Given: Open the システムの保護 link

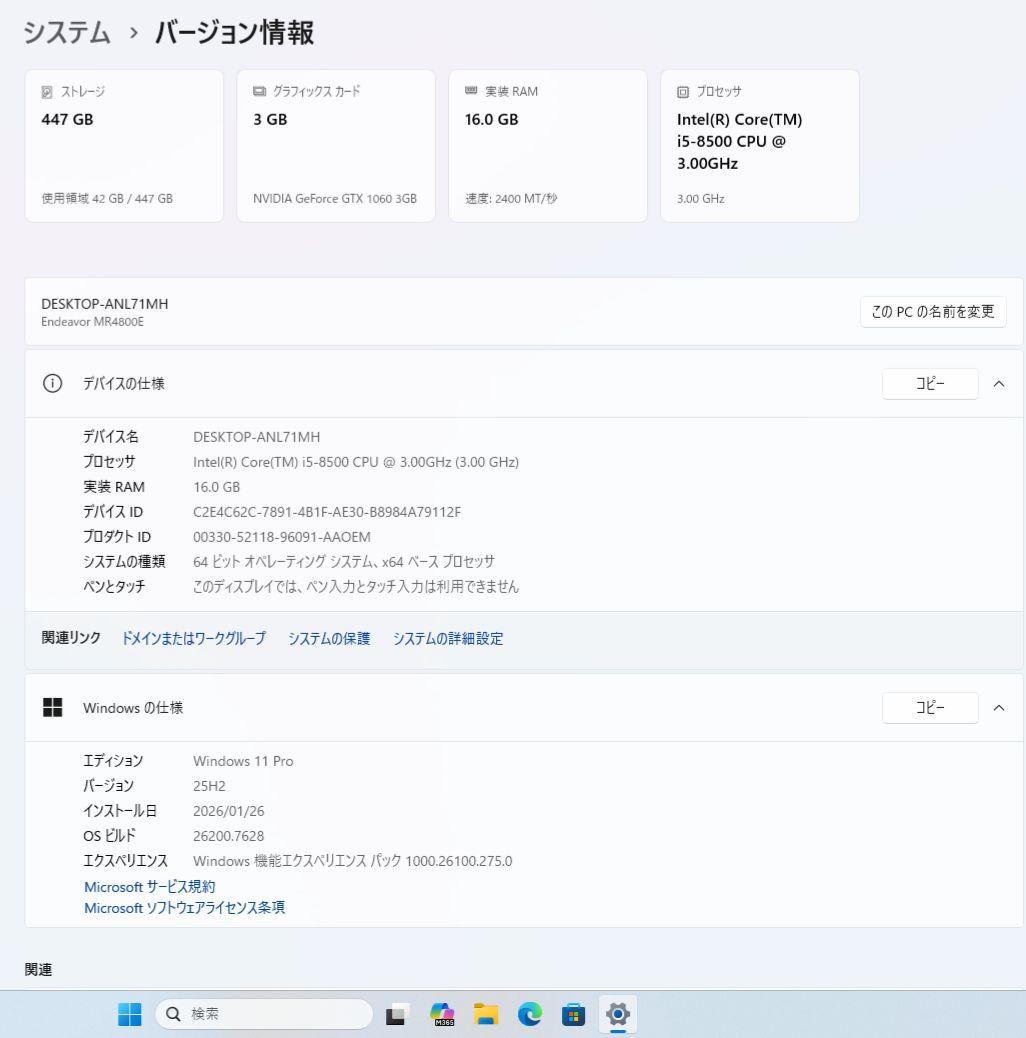Looking at the screenshot, I should 329,638.
